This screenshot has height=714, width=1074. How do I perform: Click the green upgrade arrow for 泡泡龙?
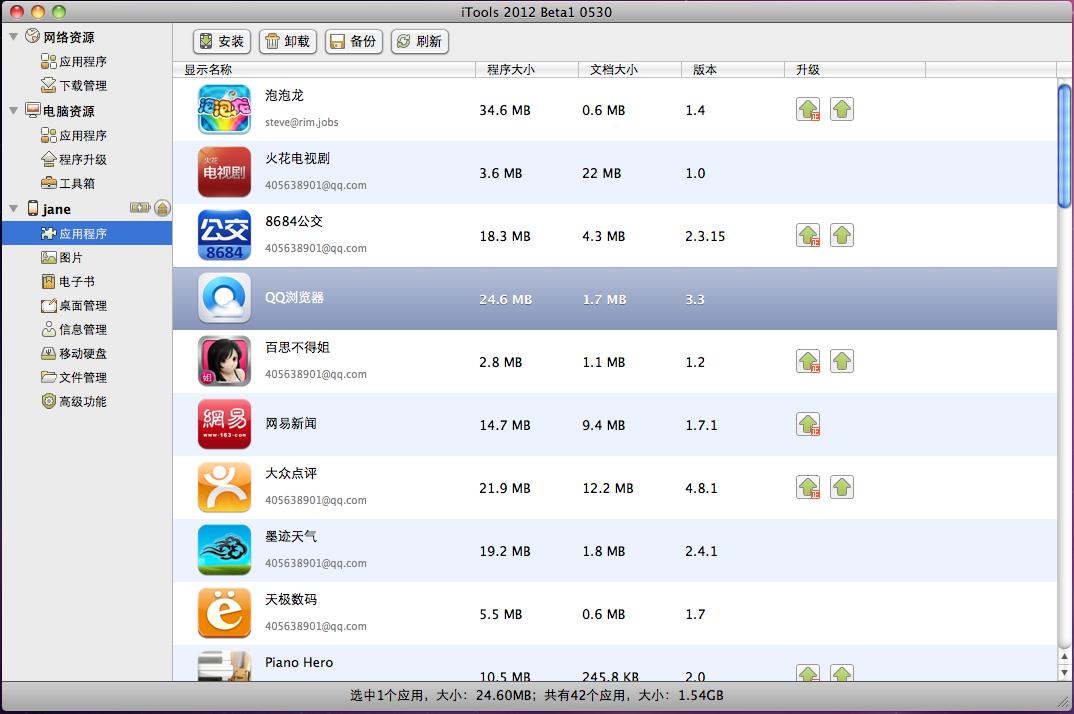(807, 110)
